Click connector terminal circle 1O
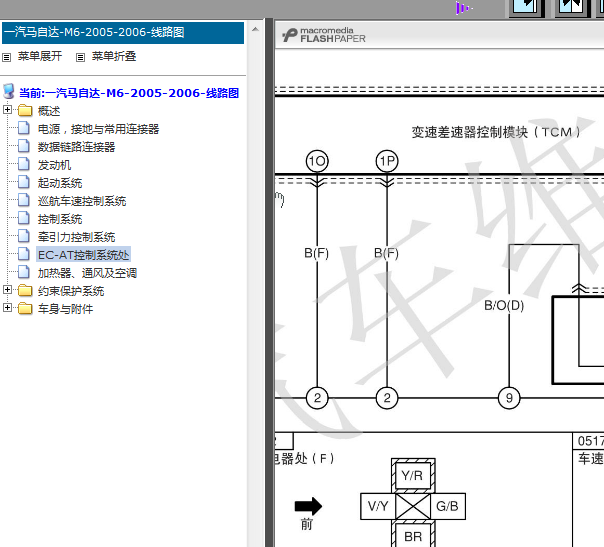The image size is (604, 547). coord(317,161)
